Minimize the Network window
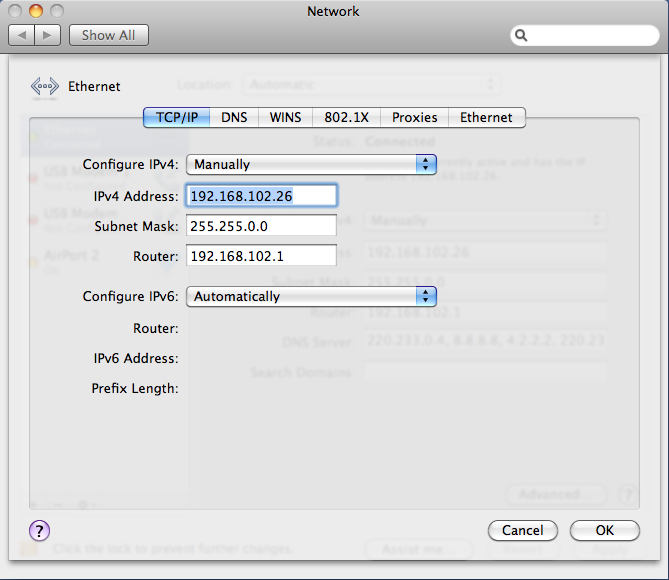This screenshot has width=669, height=580. click(36, 11)
